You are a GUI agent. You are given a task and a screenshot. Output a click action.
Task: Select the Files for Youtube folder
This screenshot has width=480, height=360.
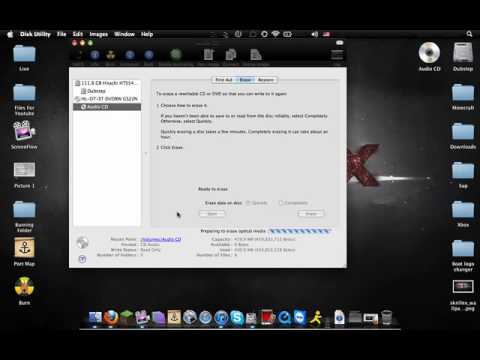tap(24, 92)
